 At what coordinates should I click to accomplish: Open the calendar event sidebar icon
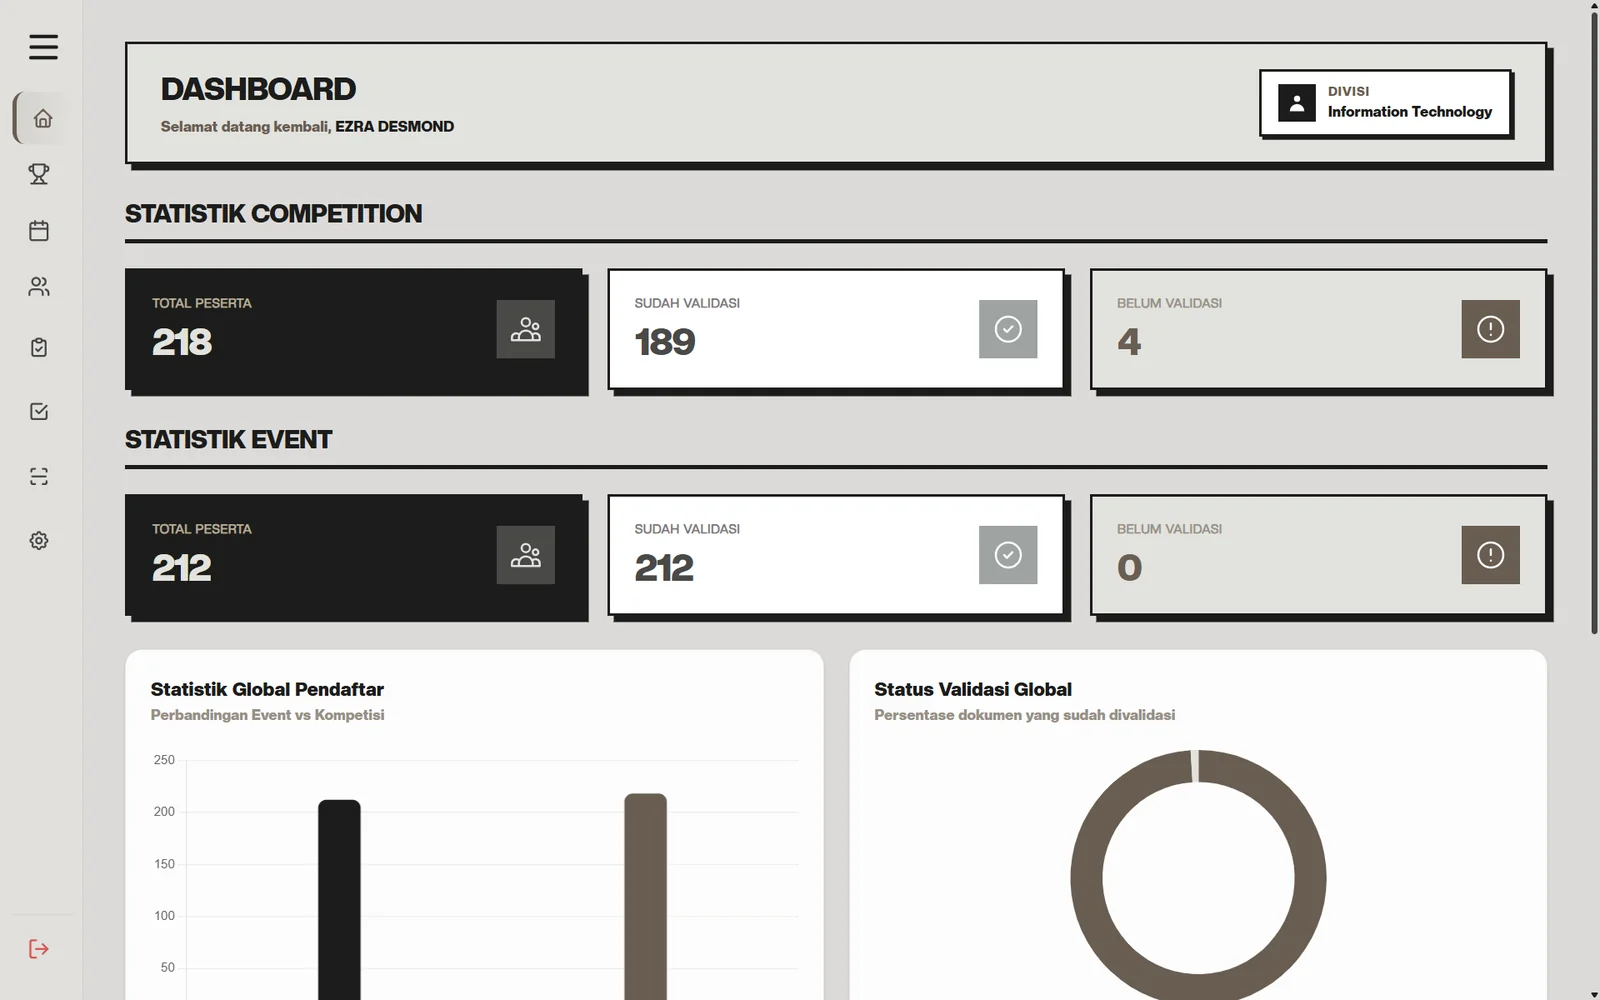click(x=39, y=231)
